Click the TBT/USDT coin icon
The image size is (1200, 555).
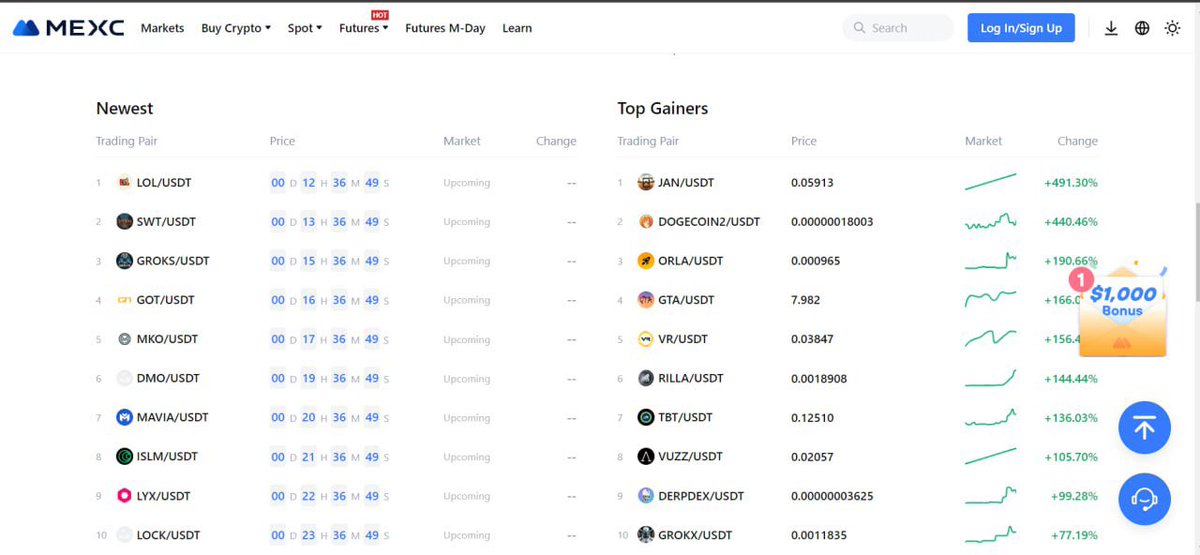tap(646, 417)
